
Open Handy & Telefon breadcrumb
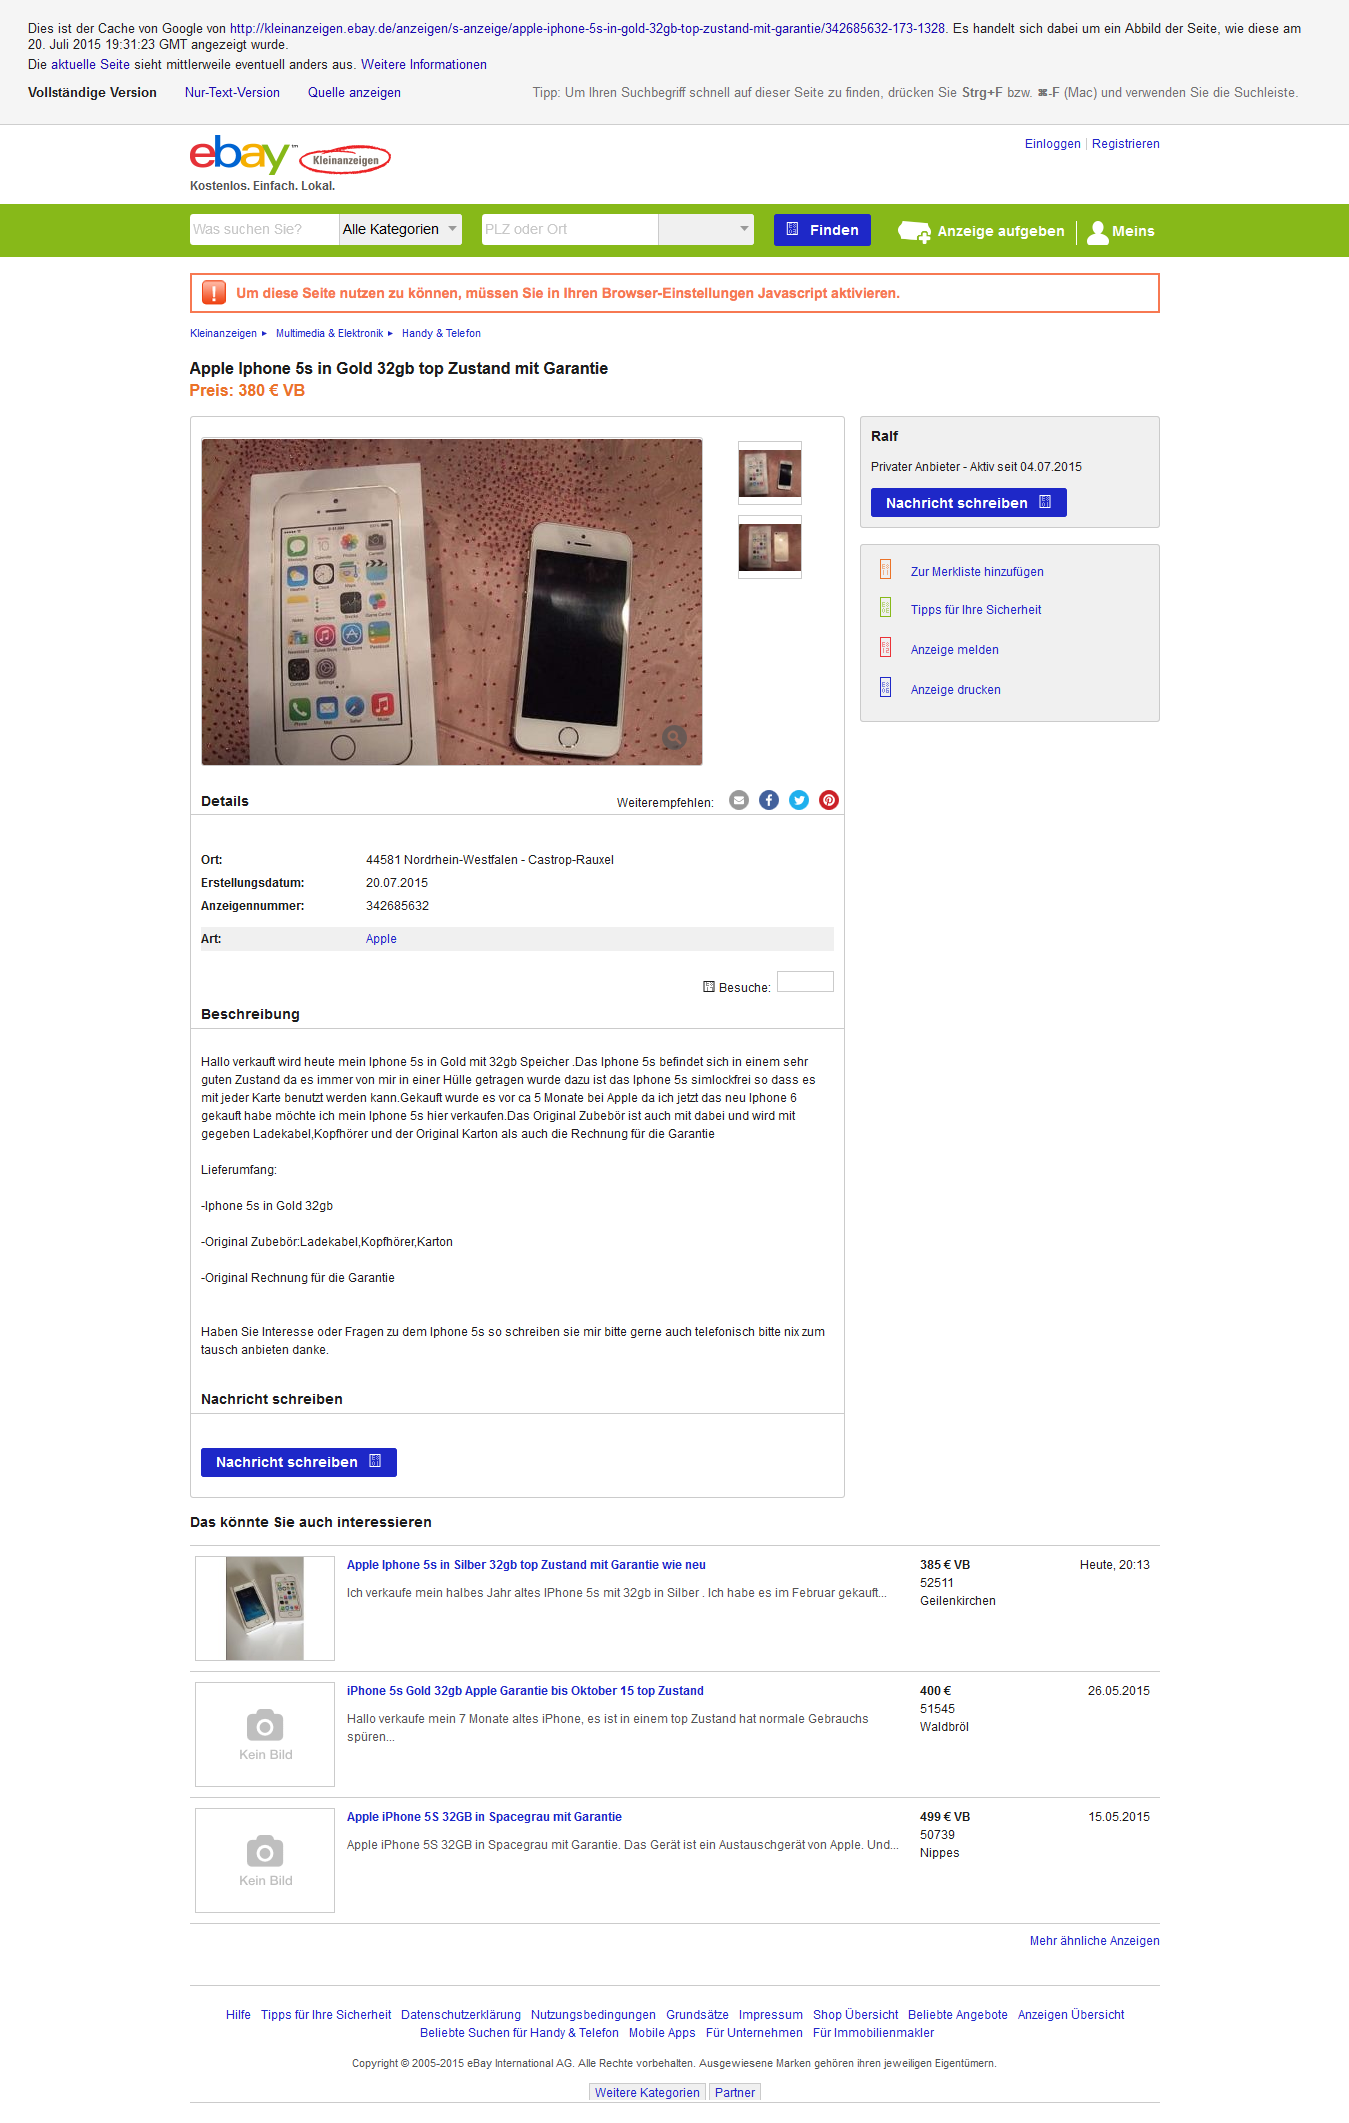(441, 334)
